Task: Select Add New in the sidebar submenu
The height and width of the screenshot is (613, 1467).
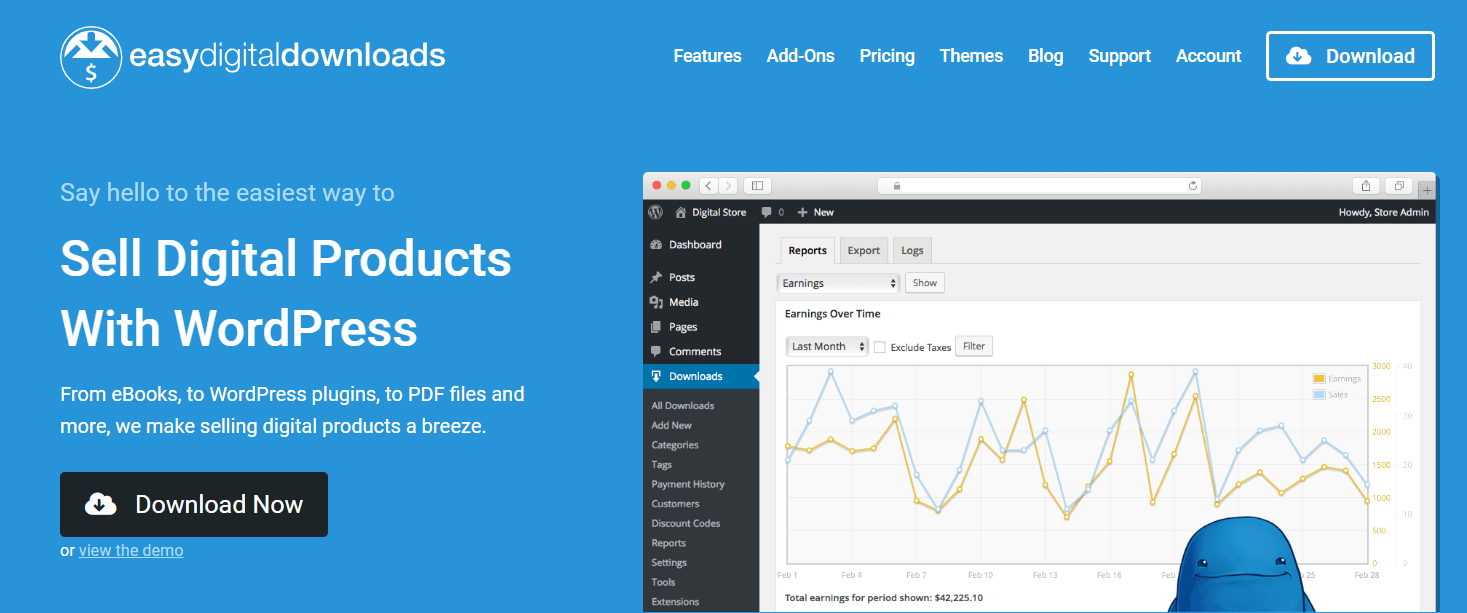Action: coord(672,425)
